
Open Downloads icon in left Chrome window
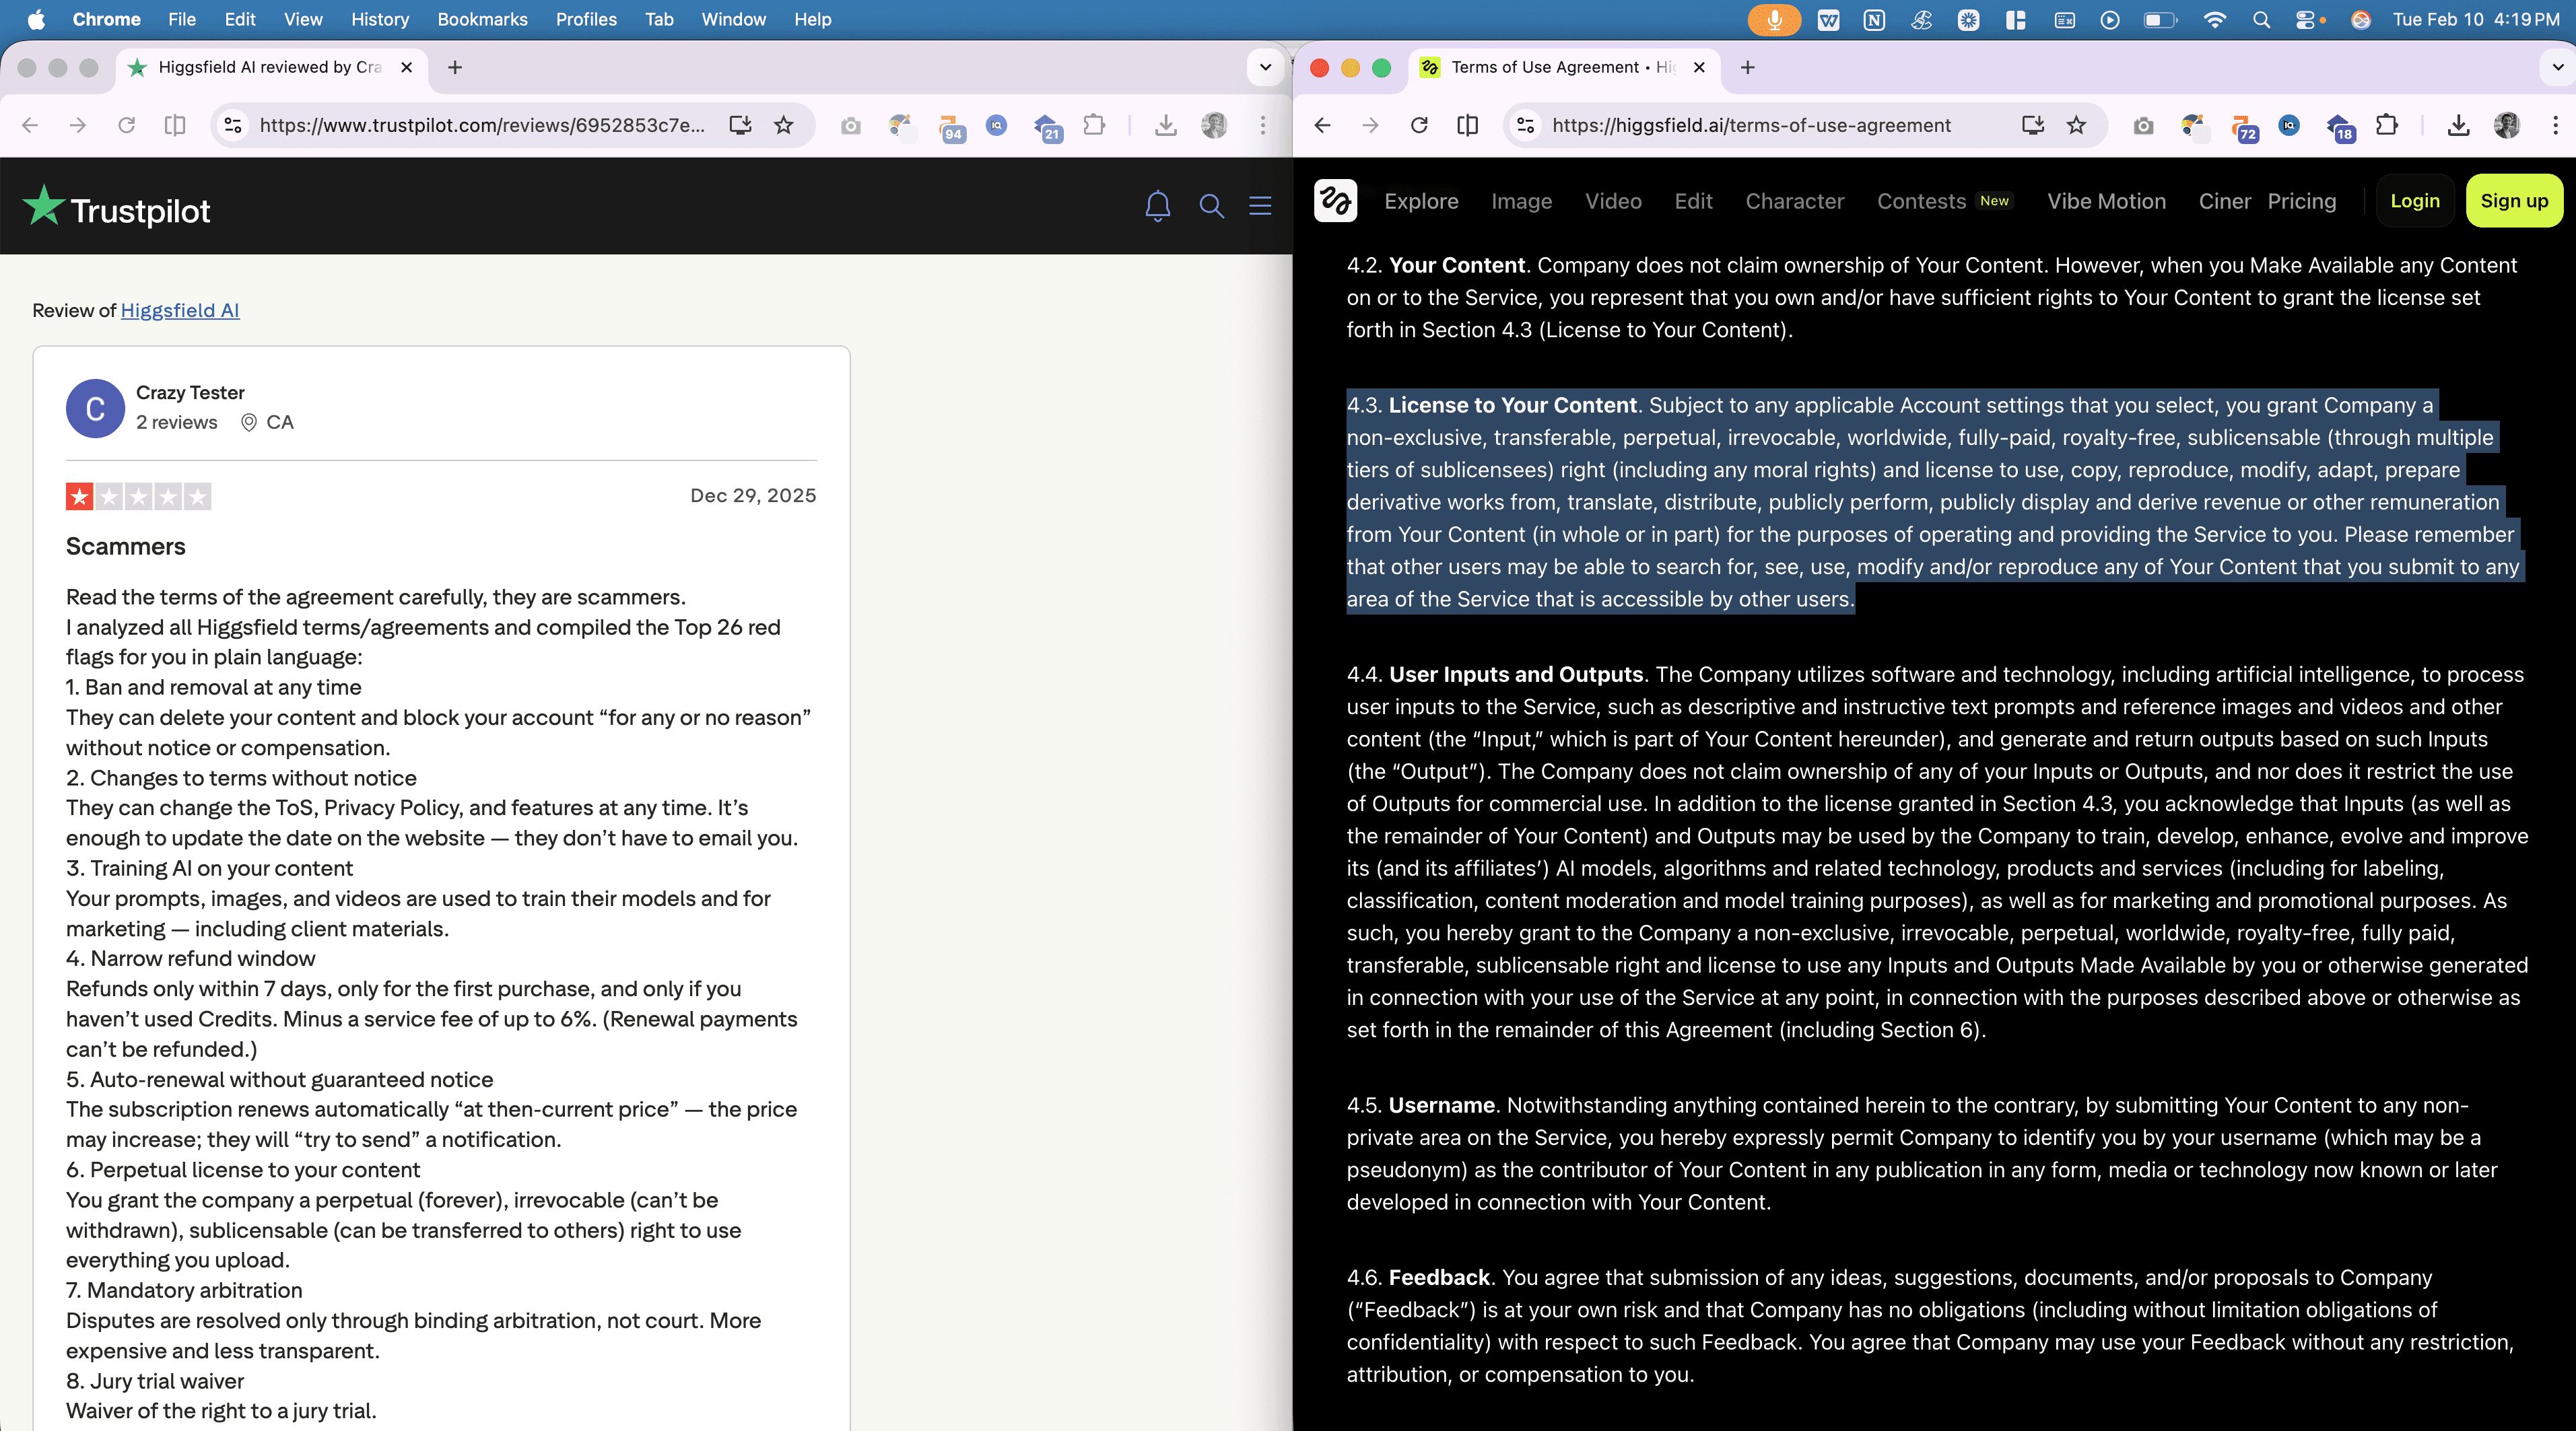1165,125
